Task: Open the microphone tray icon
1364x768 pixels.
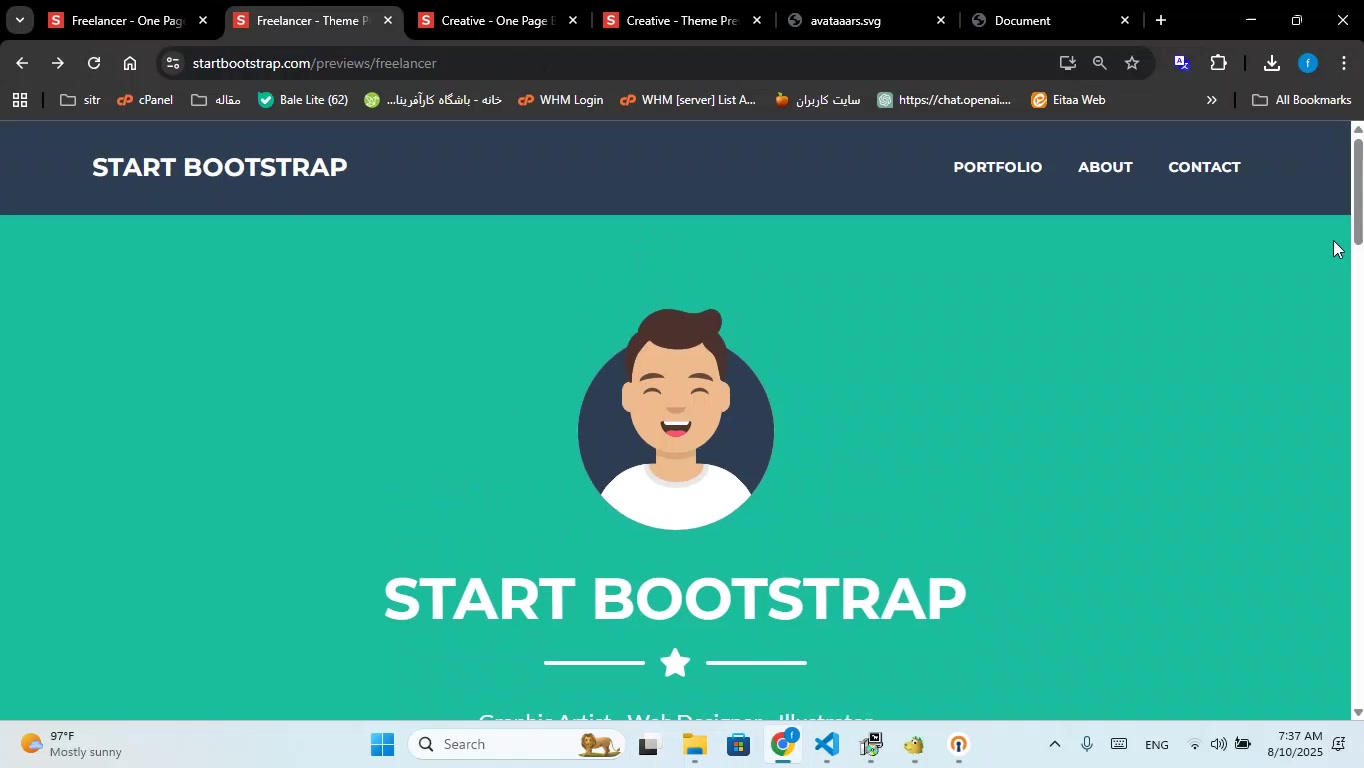Action: click(1087, 744)
